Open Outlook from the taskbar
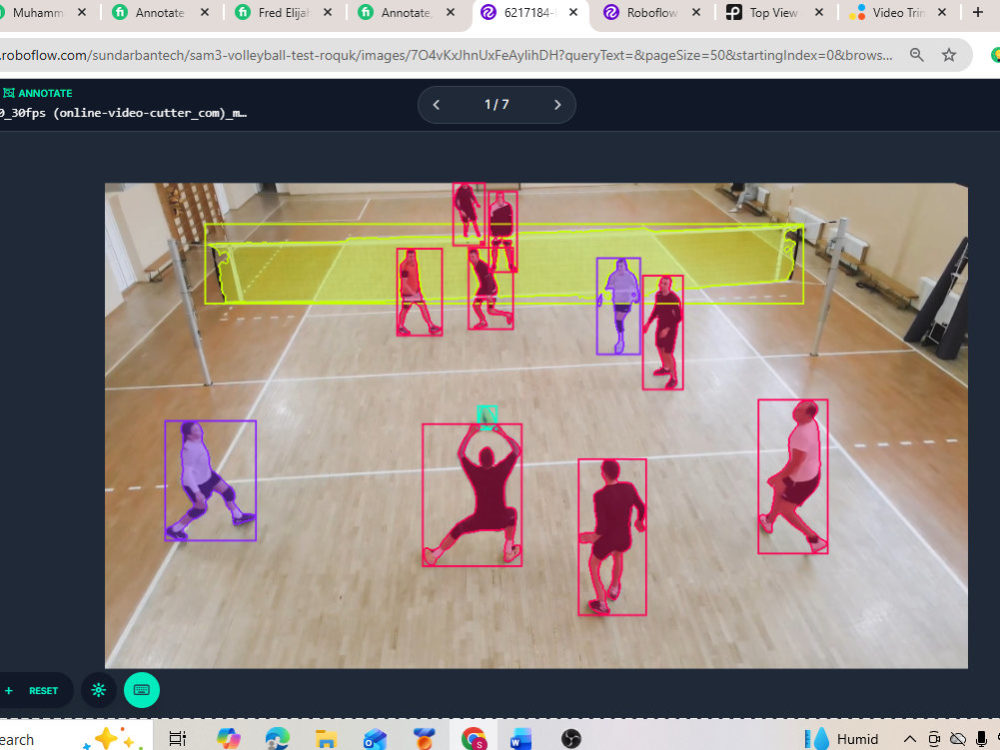This screenshot has height=750, width=1000. tap(375, 739)
